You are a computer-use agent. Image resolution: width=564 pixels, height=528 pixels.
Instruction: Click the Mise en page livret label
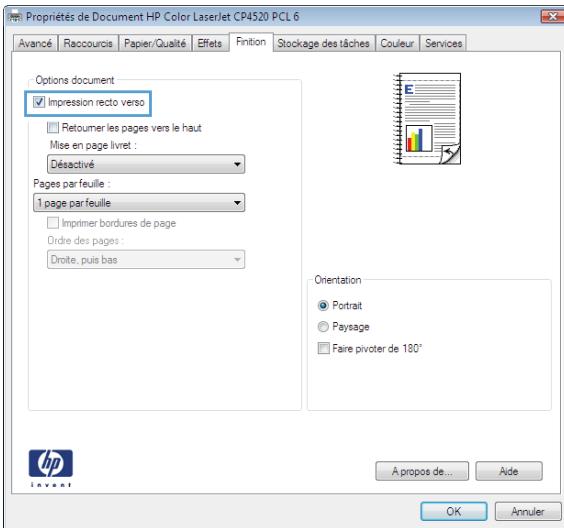point(93,145)
